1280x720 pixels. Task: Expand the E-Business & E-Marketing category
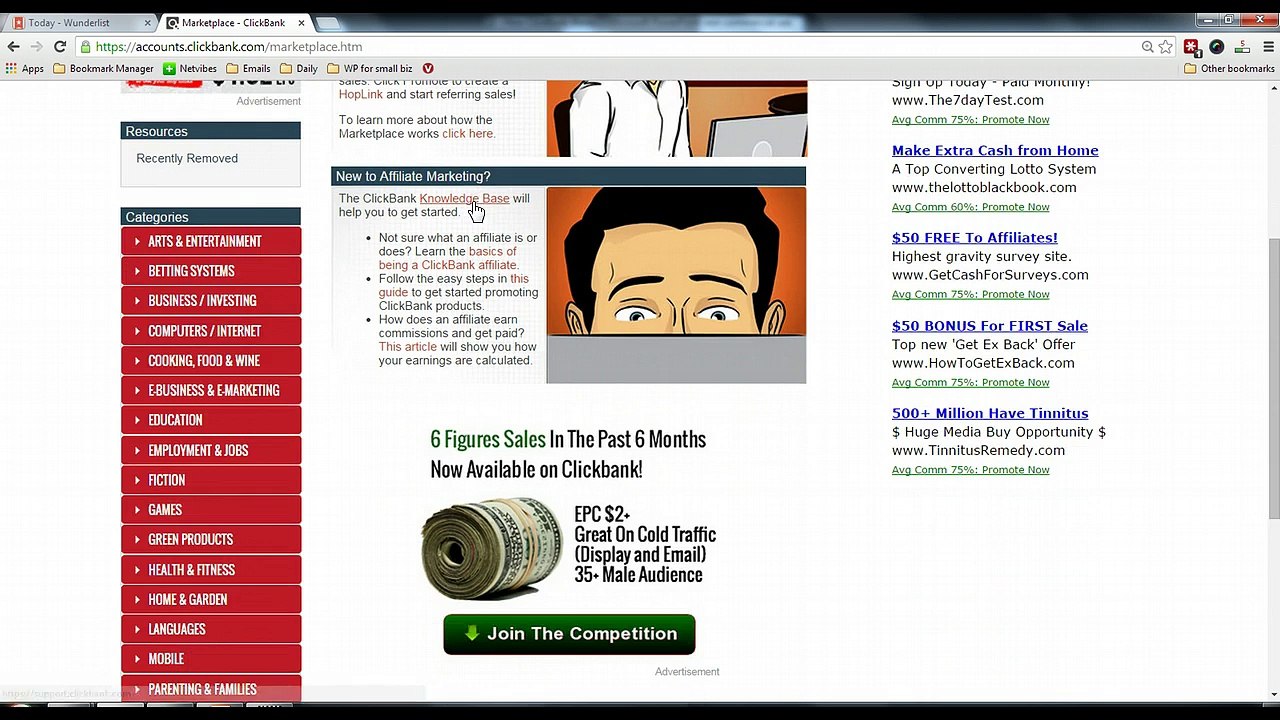click(x=211, y=390)
